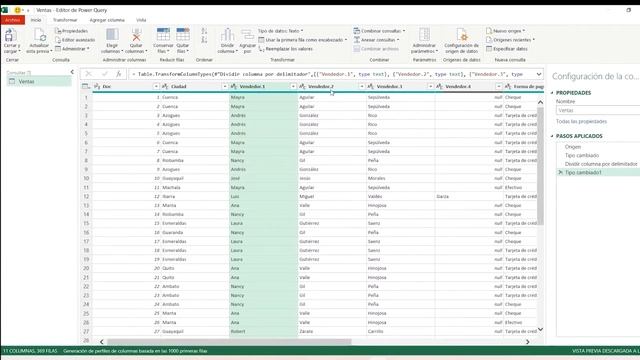Edit the Nombre field with Ventas
This screenshot has width=640, height=360.
pos(598,110)
